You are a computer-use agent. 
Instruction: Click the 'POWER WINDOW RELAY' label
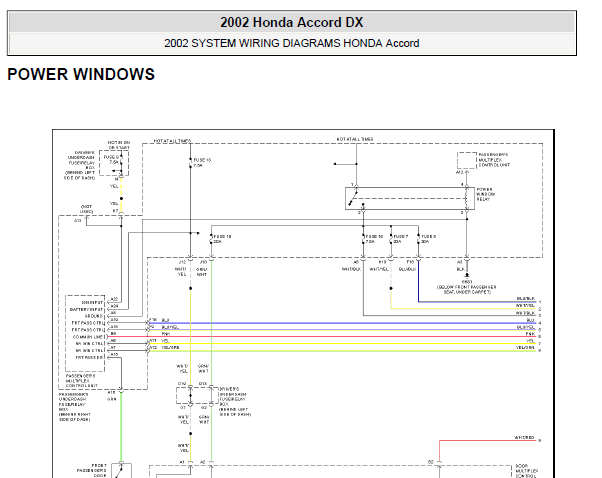pos(486,194)
